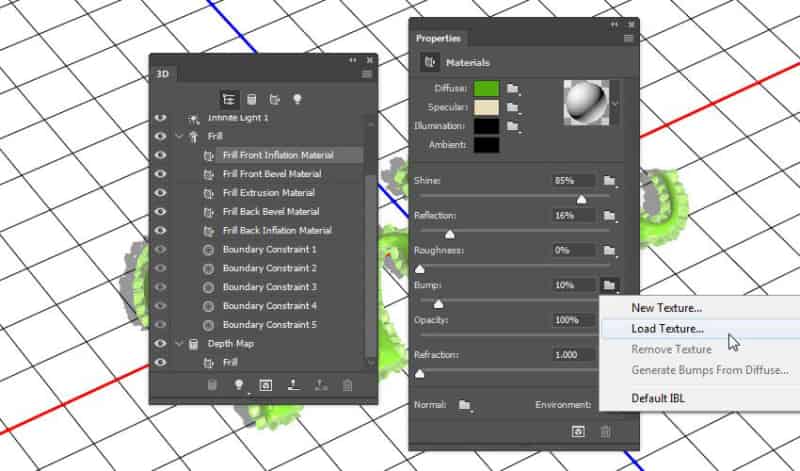Click the Roughness percentage field
Viewport: 800px width, 471px height.
(x=573, y=251)
